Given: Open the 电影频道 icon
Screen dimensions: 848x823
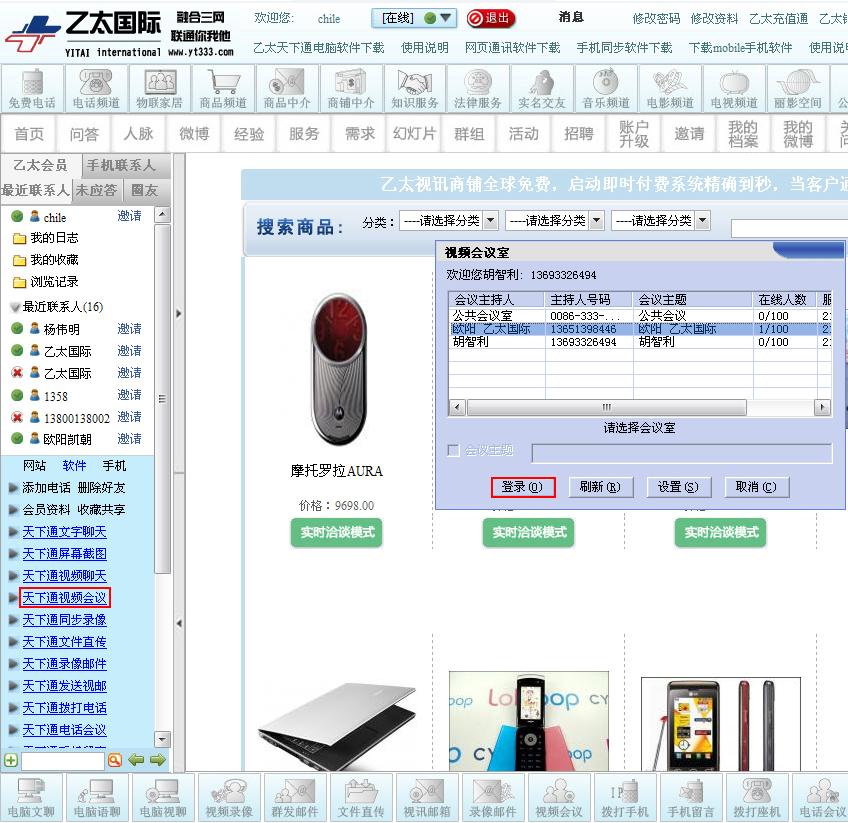Looking at the screenshot, I should tap(670, 88).
